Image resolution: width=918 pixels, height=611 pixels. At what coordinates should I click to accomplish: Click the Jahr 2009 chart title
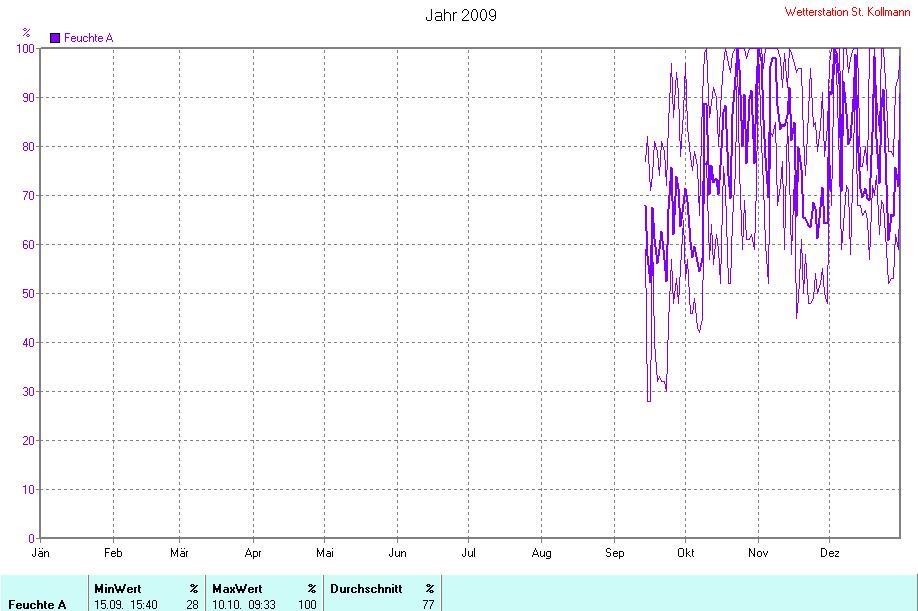pos(461,15)
